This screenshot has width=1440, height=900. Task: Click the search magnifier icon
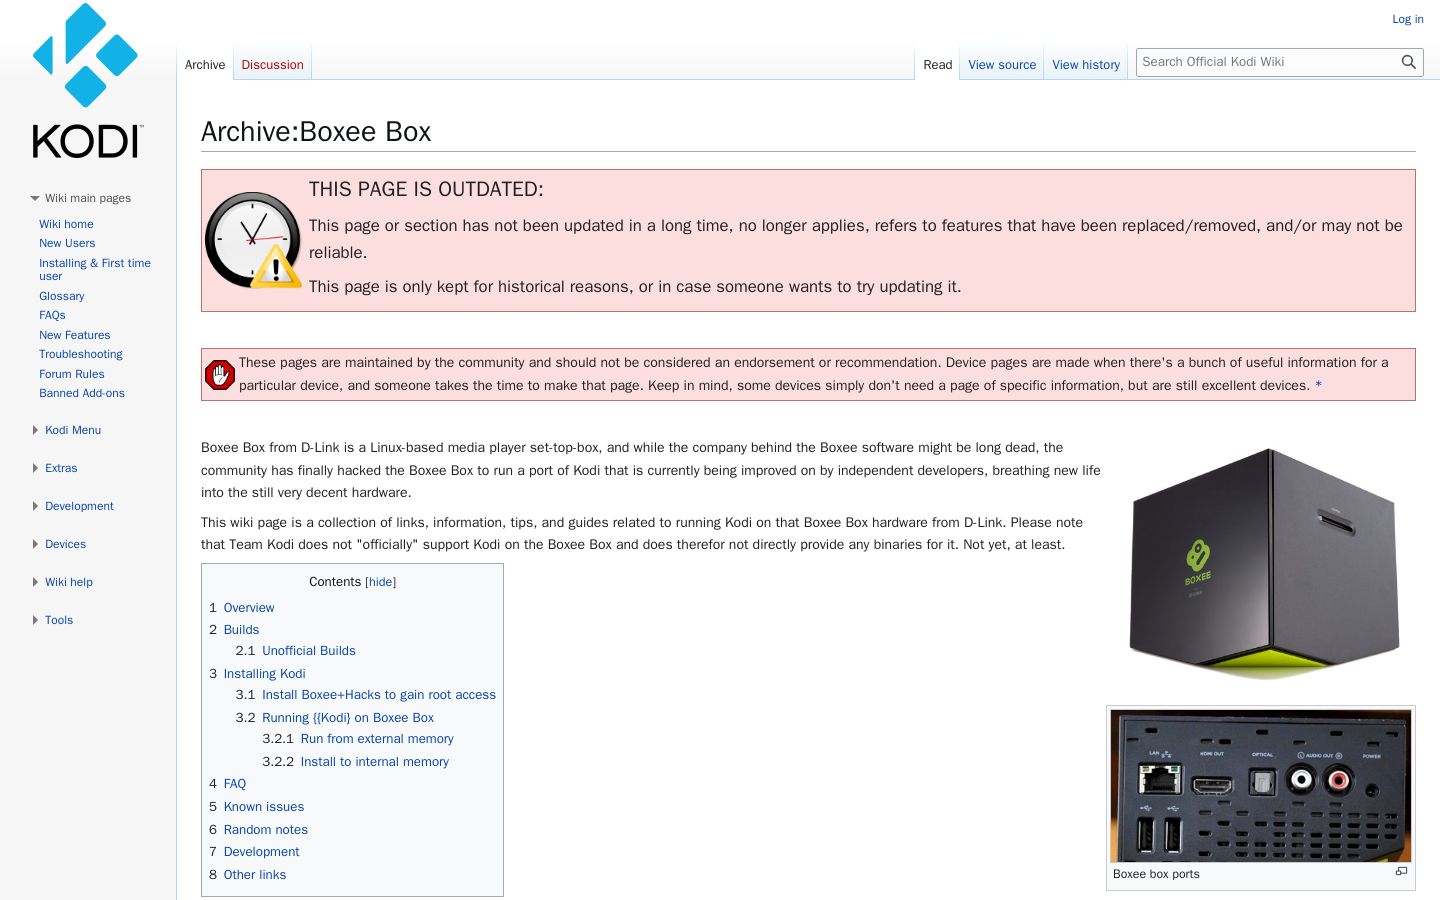(x=1408, y=62)
